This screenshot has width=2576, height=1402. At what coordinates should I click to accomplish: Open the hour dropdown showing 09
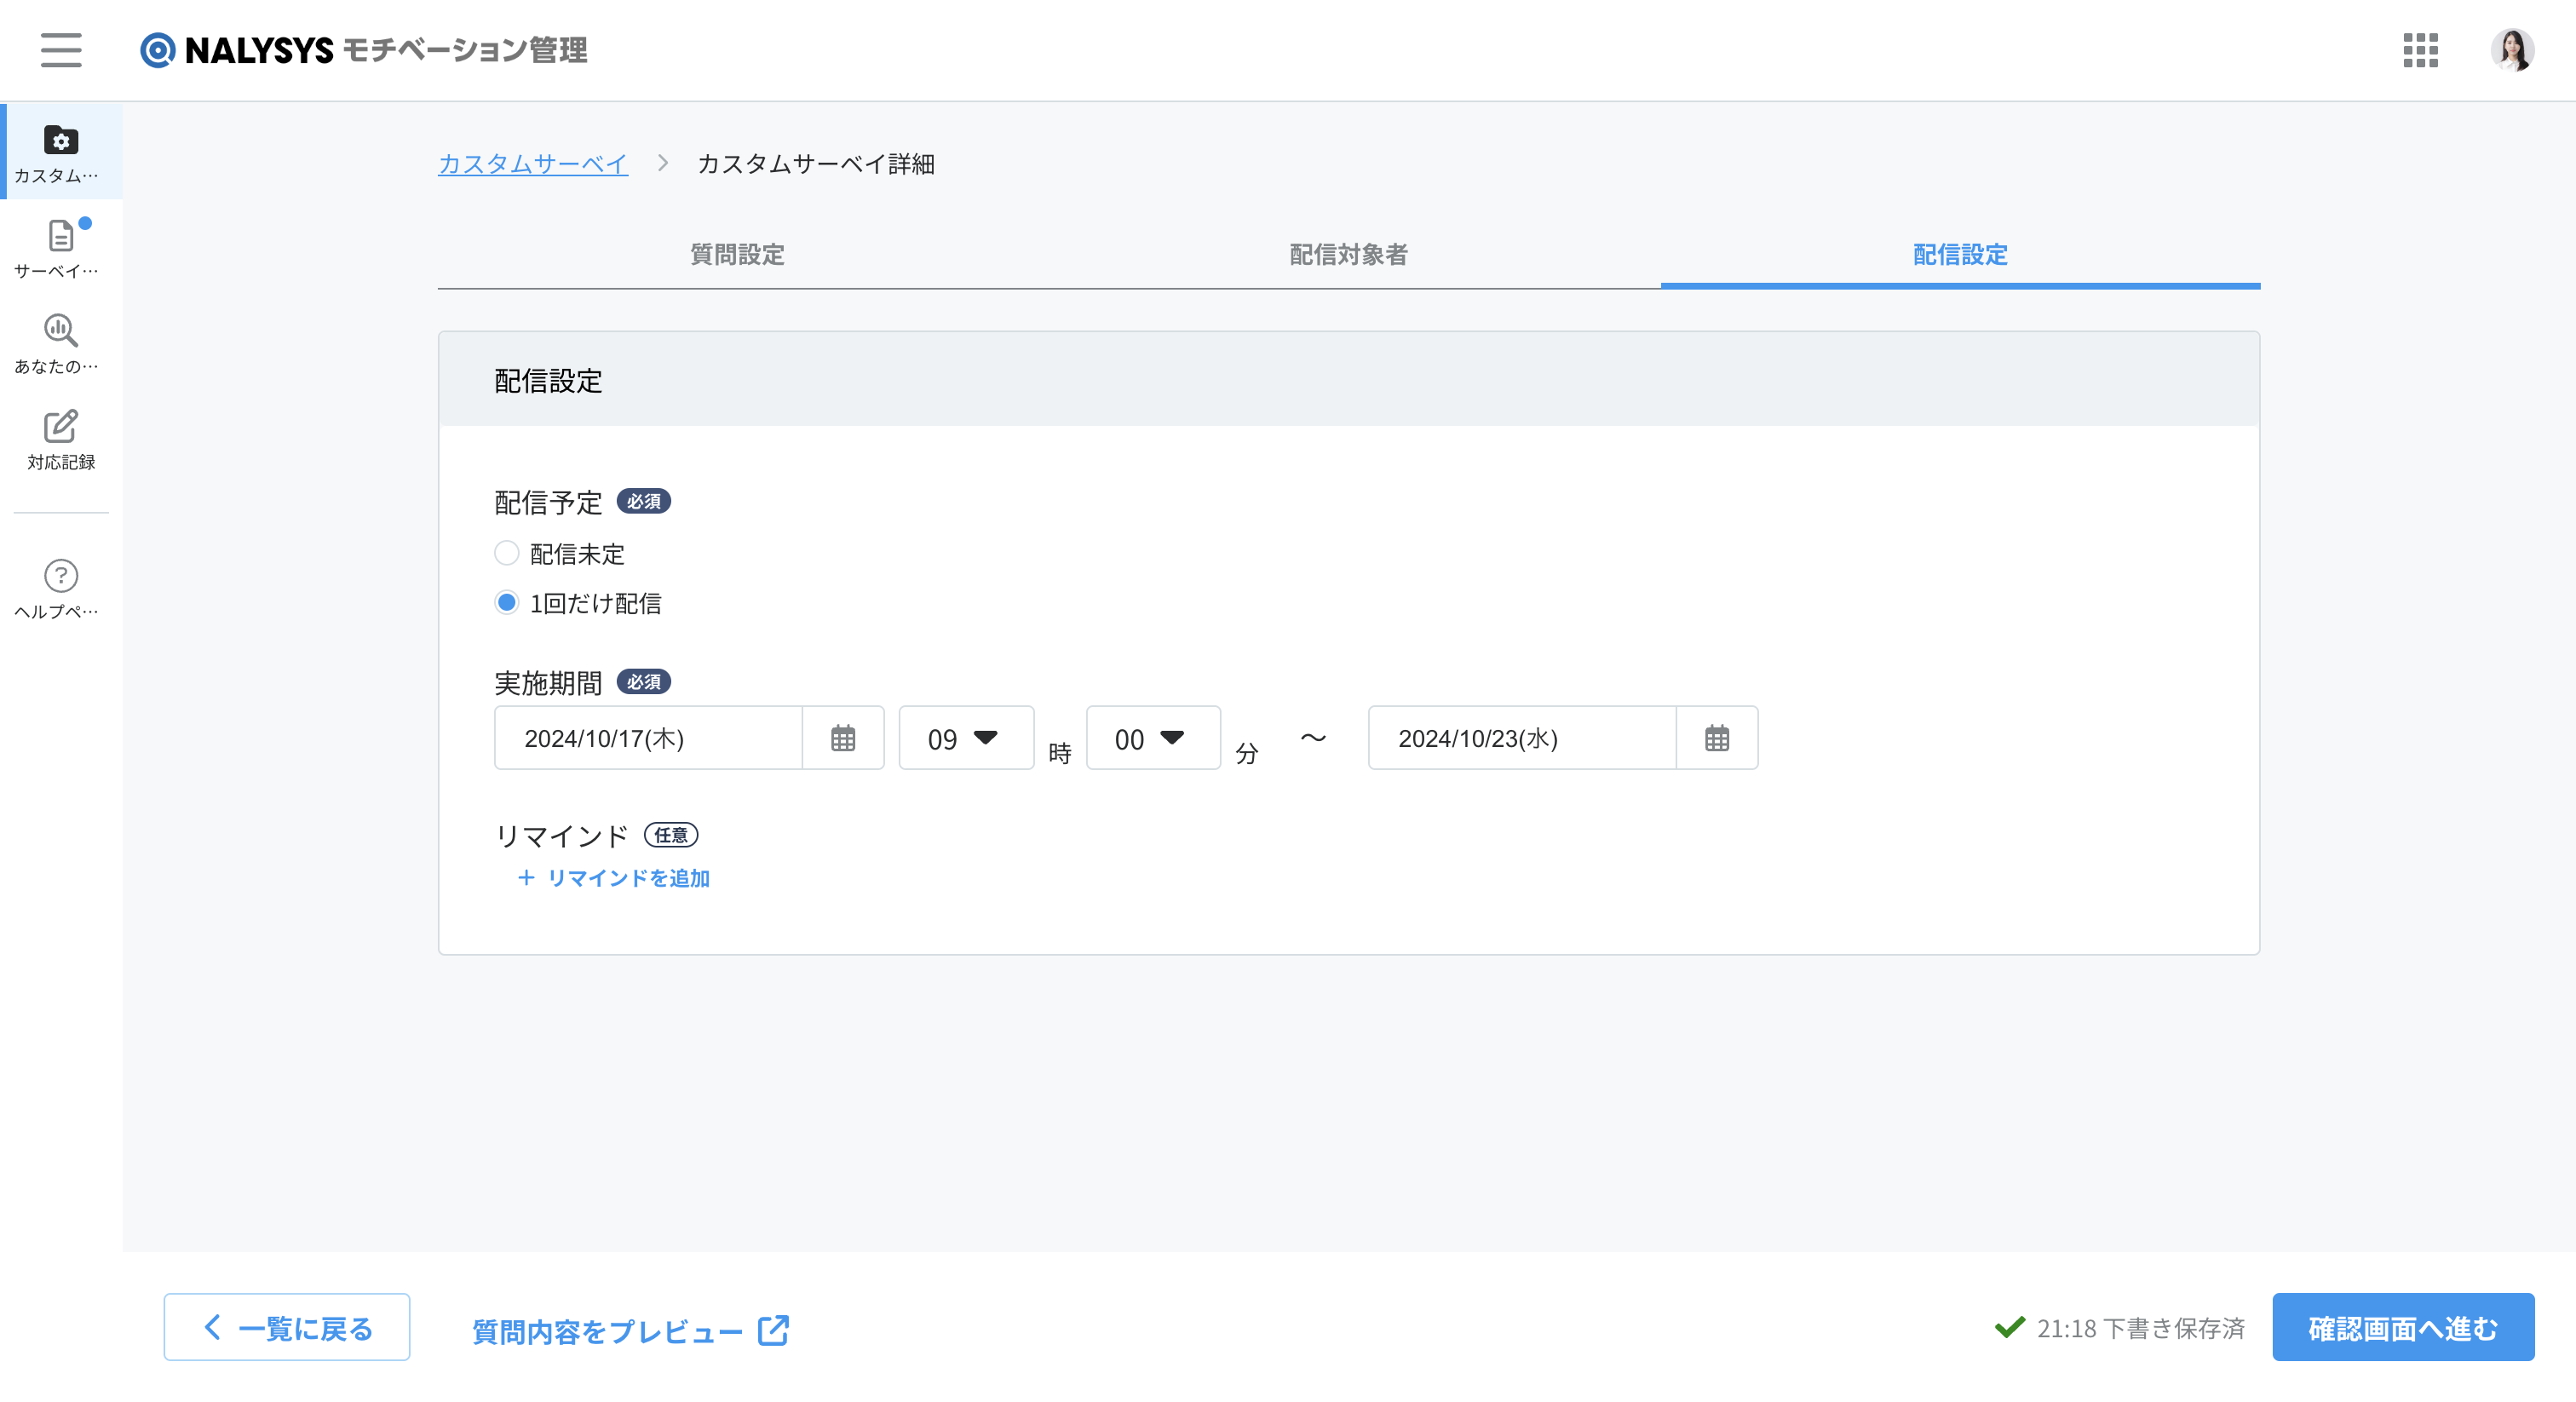966,738
